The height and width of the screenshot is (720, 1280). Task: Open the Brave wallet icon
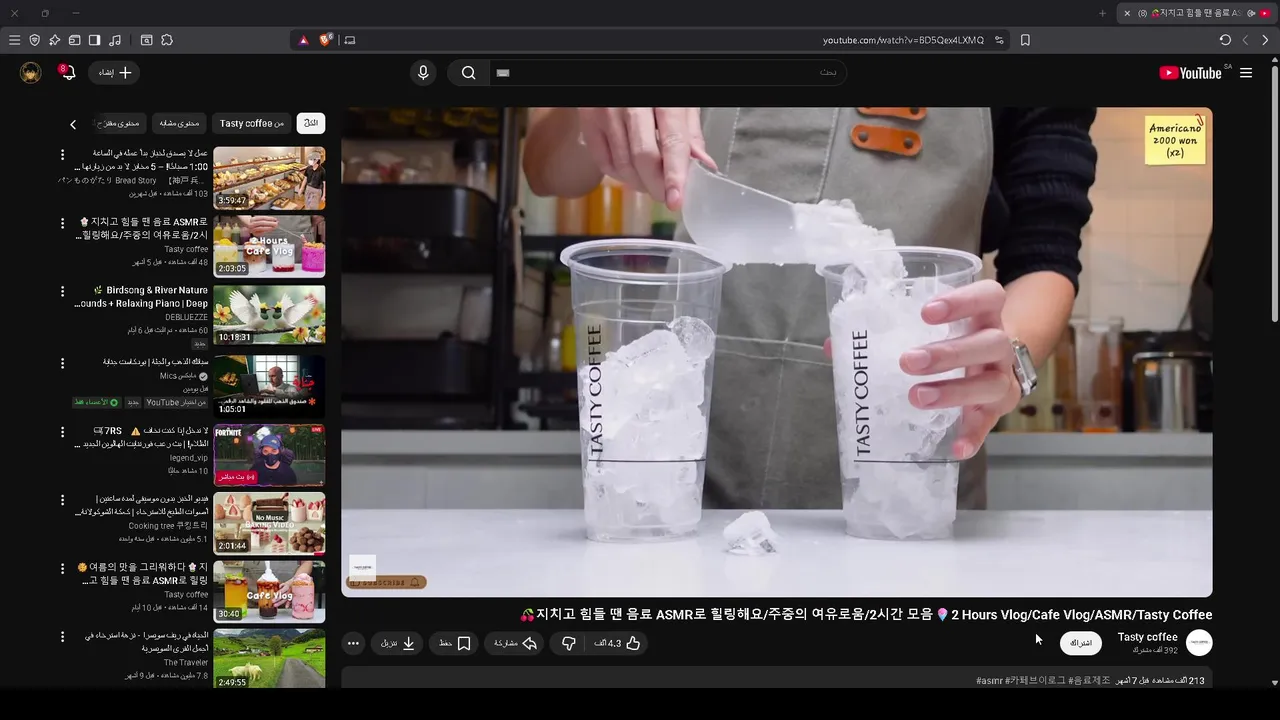pyautogui.click(x=74, y=40)
